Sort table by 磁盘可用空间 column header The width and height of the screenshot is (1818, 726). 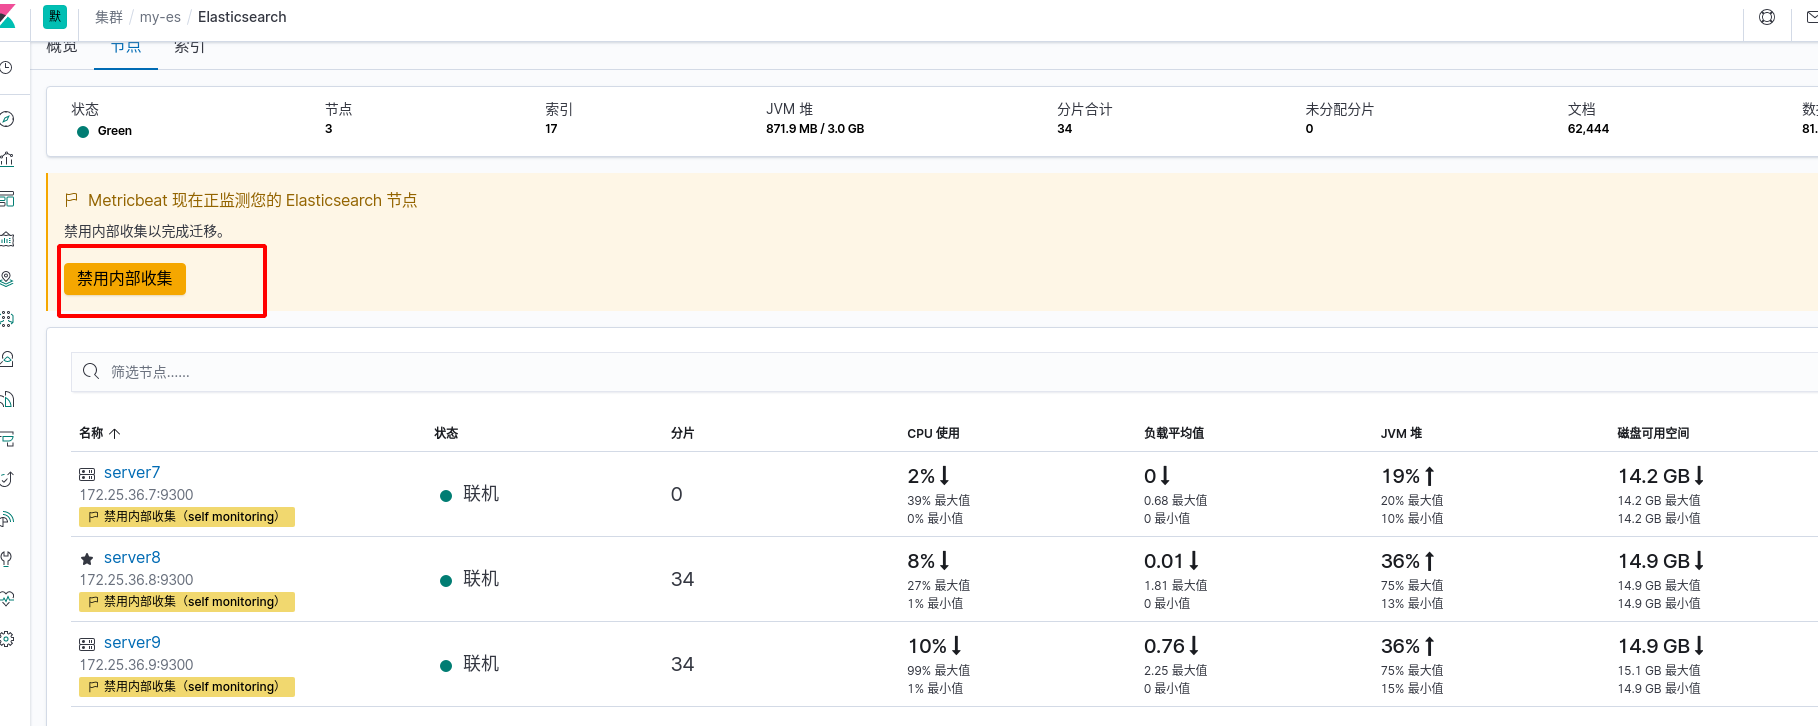click(x=1653, y=433)
